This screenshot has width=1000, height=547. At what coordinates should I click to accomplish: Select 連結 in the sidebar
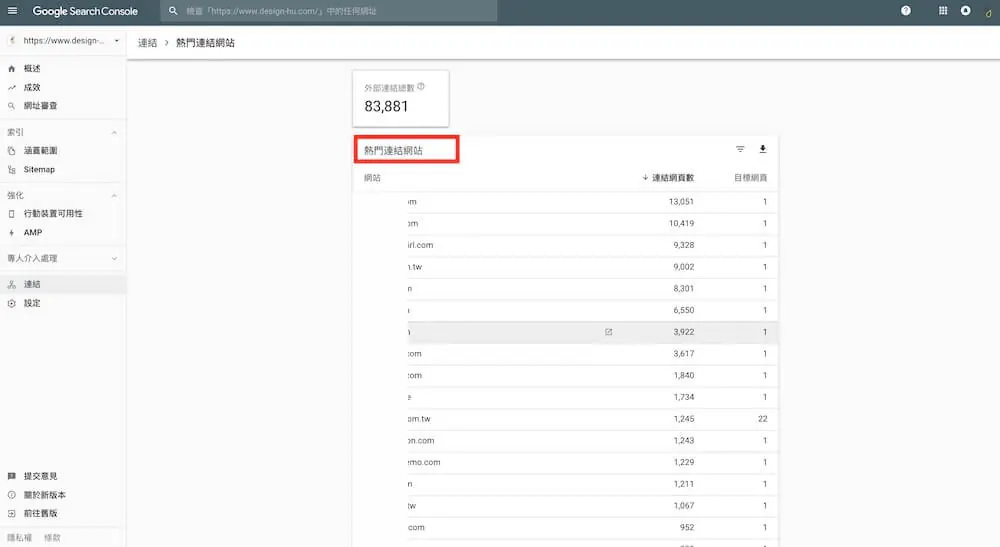pyautogui.click(x=63, y=284)
